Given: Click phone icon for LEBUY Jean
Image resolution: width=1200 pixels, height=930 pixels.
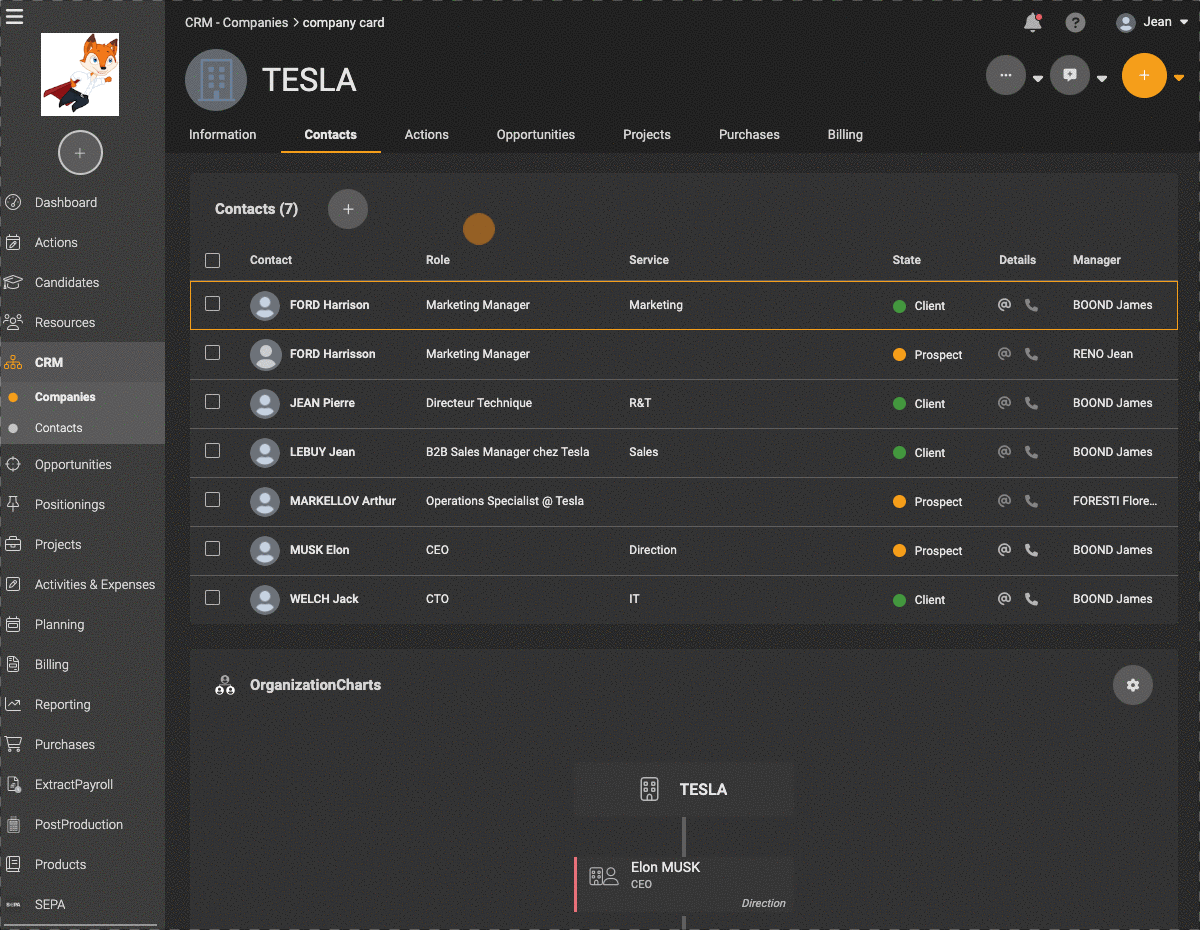Looking at the screenshot, I should pos(1031,452).
